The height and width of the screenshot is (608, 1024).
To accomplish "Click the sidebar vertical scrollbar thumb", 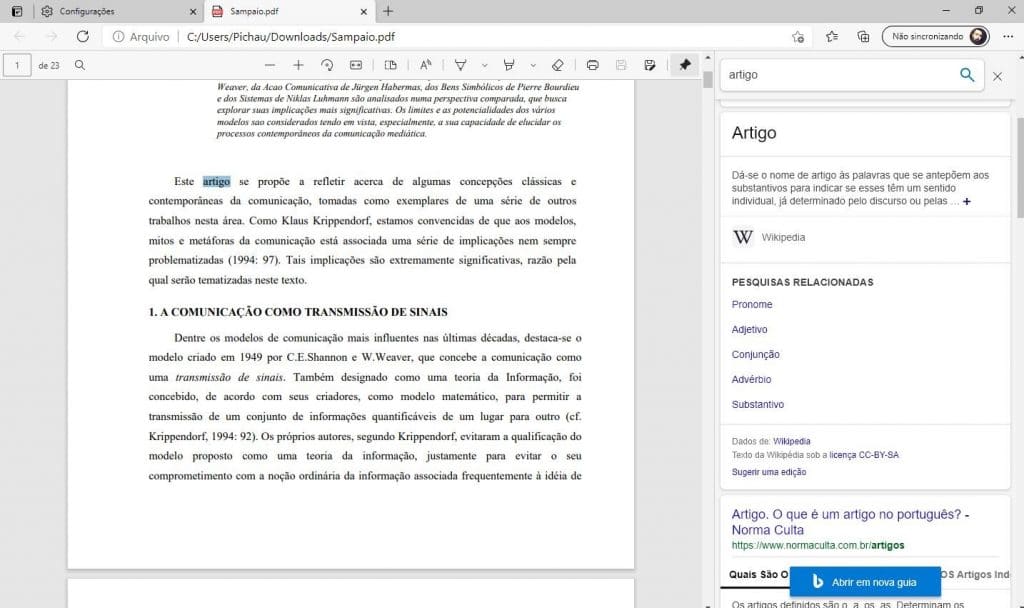I will [1019, 167].
